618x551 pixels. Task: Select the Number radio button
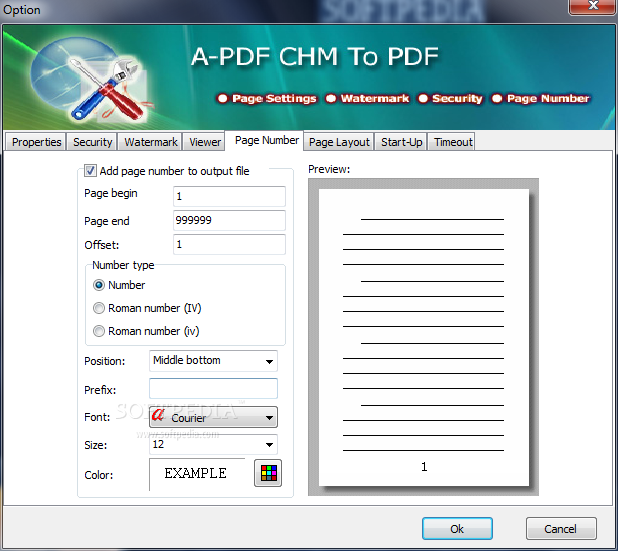99,285
